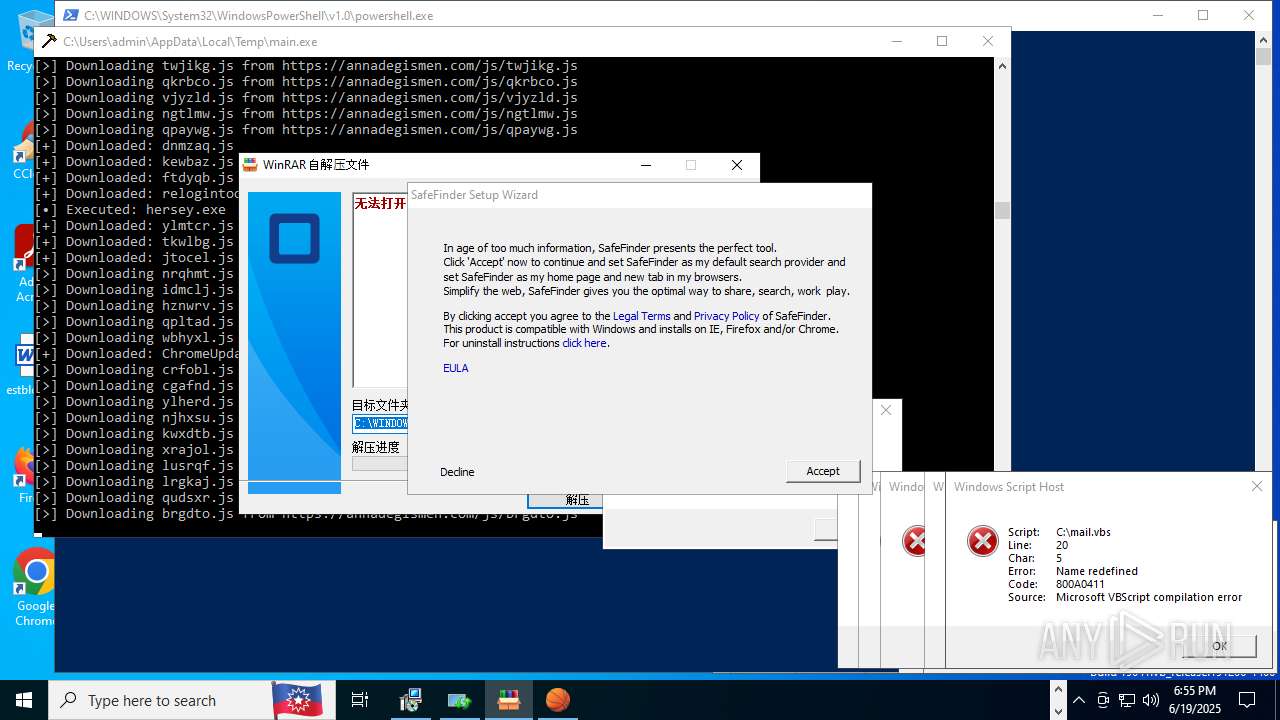Close the main.exe console window
Screen dimensions: 1280x720
(x=988, y=41)
